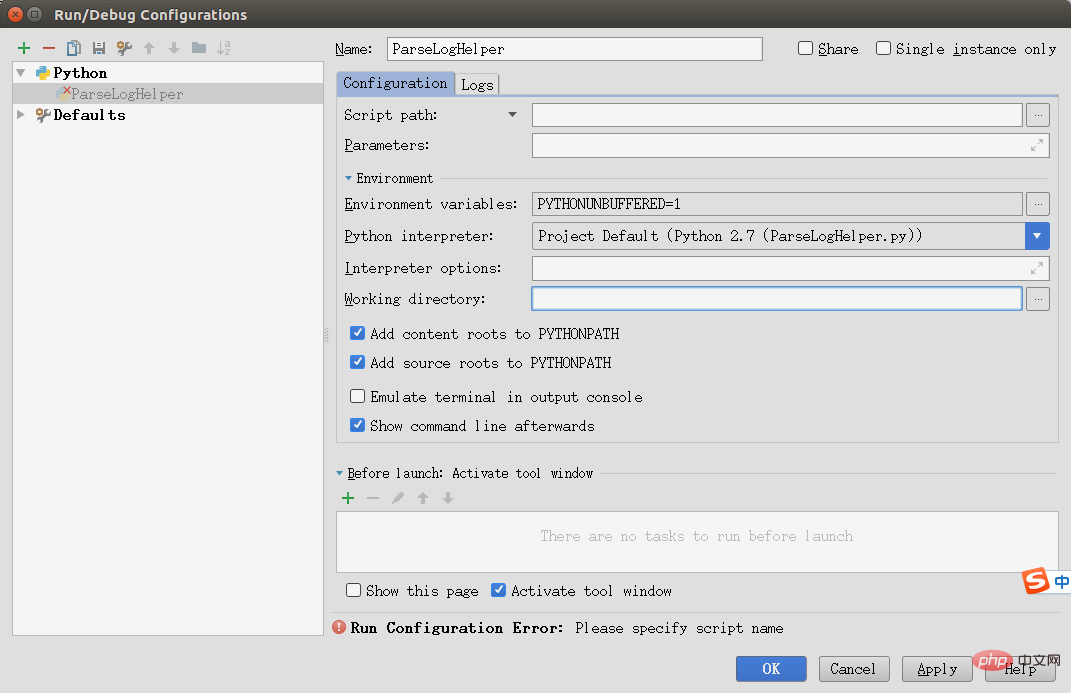Create new folder icon in toolbar
This screenshot has width=1071, height=693.
(199, 48)
